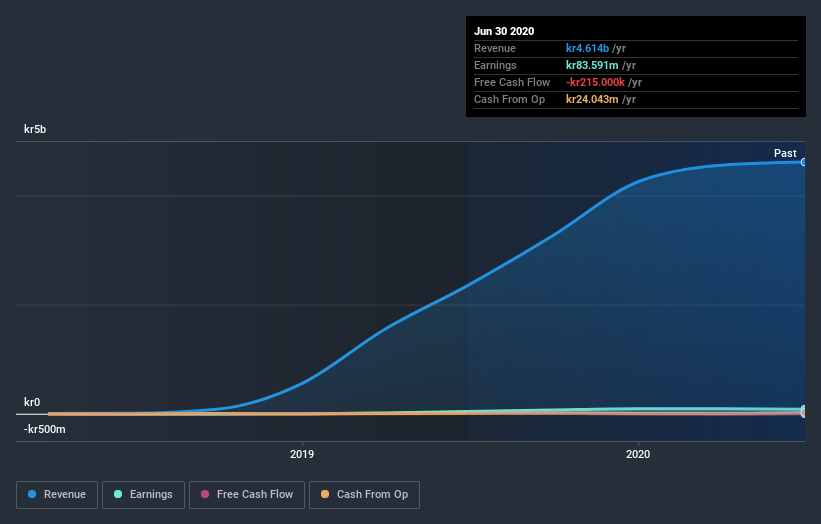Click the blue Revenue legend dot
This screenshot has width=821, height=524.
pyautogui.click(x=32, y=494)
